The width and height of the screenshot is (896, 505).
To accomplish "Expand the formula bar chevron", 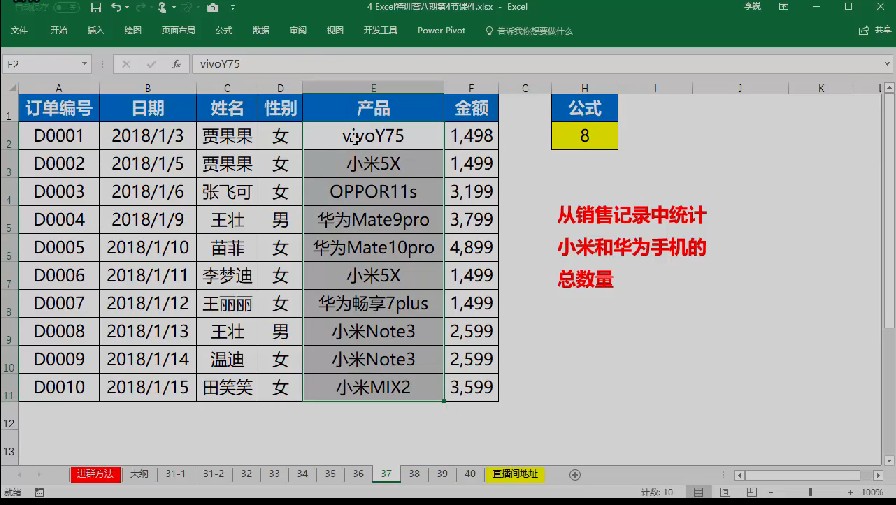I will tap(887, 64).
